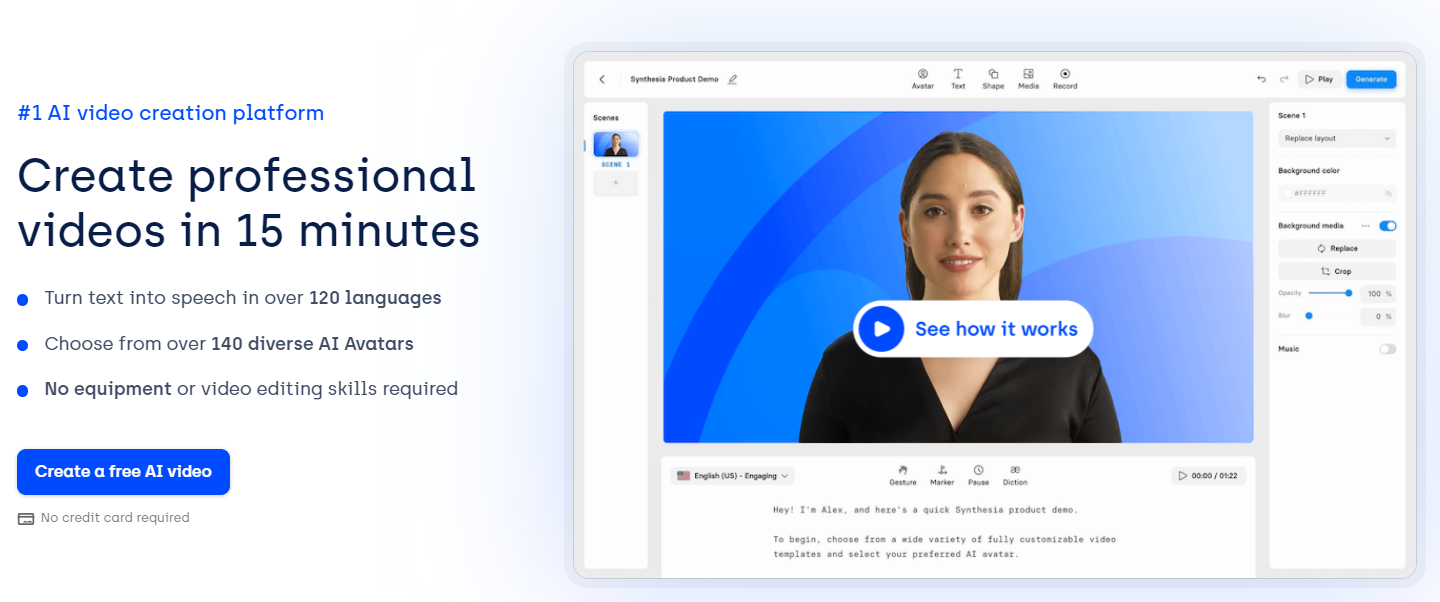The image size is (1440, 602).
Task: Click the hide icon in background color field
Action: pos(1388,193)
